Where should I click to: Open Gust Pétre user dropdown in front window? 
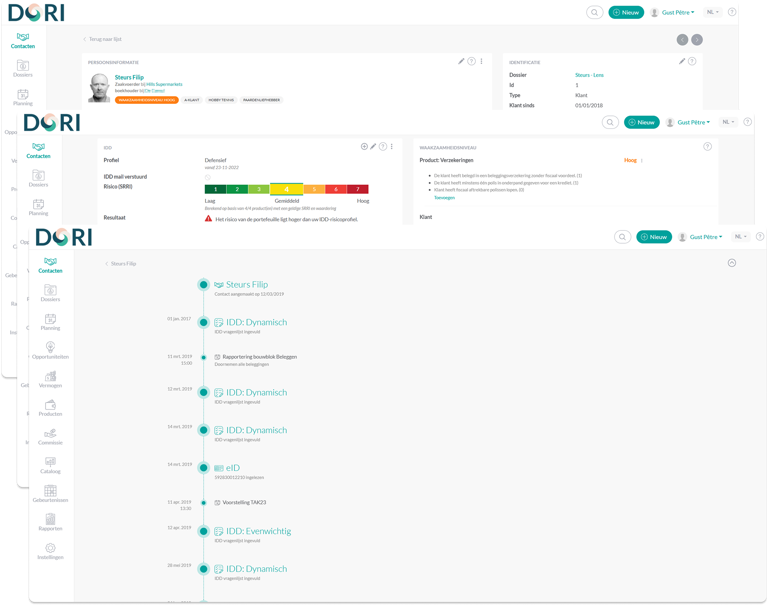coord(701,237)
